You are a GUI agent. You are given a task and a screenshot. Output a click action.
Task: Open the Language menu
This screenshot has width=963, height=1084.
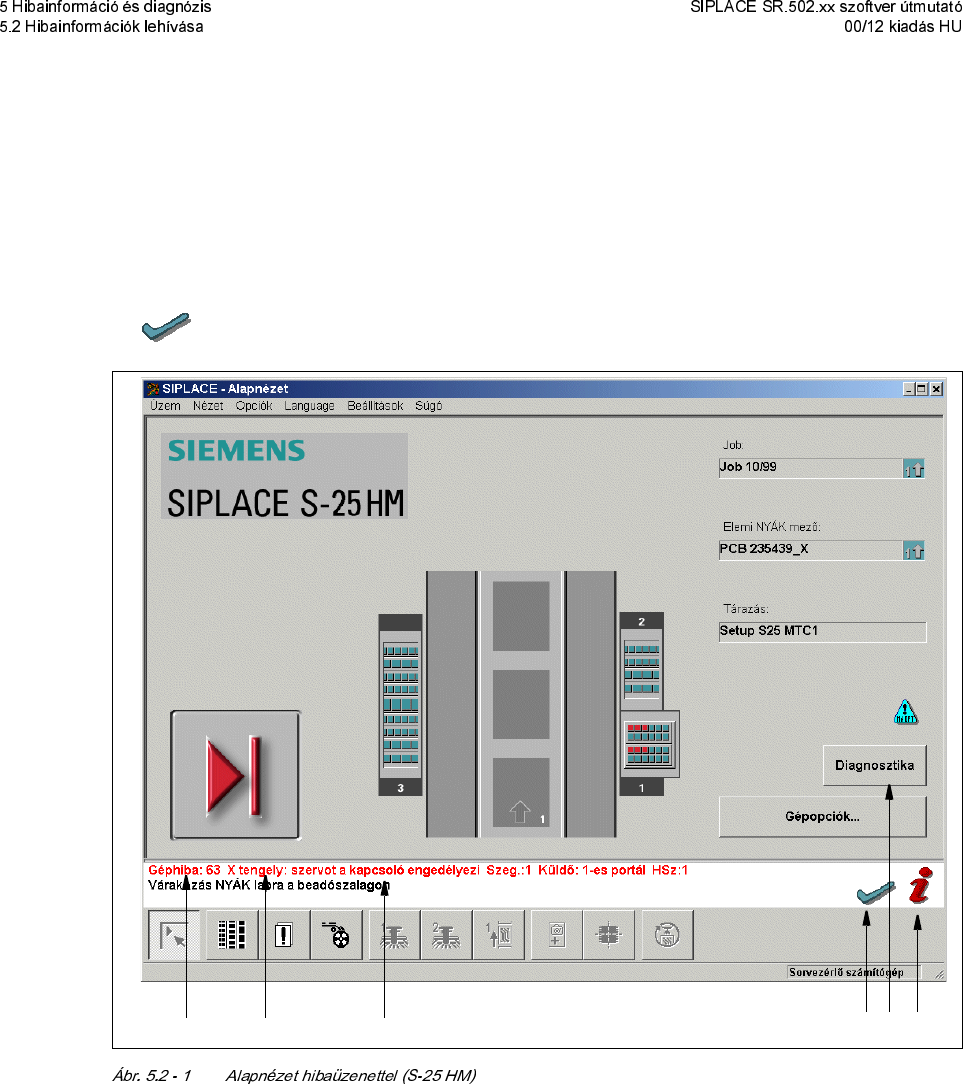point(309,406)
